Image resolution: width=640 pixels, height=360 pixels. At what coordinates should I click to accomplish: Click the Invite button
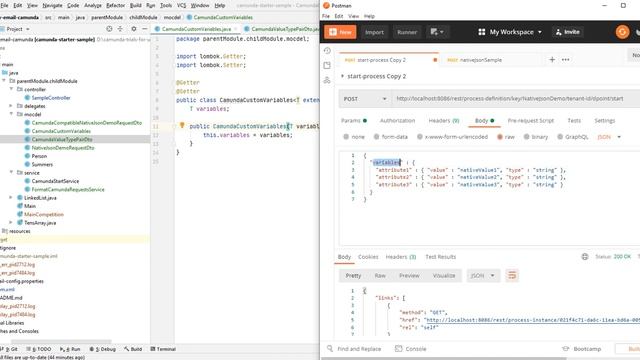568,32
